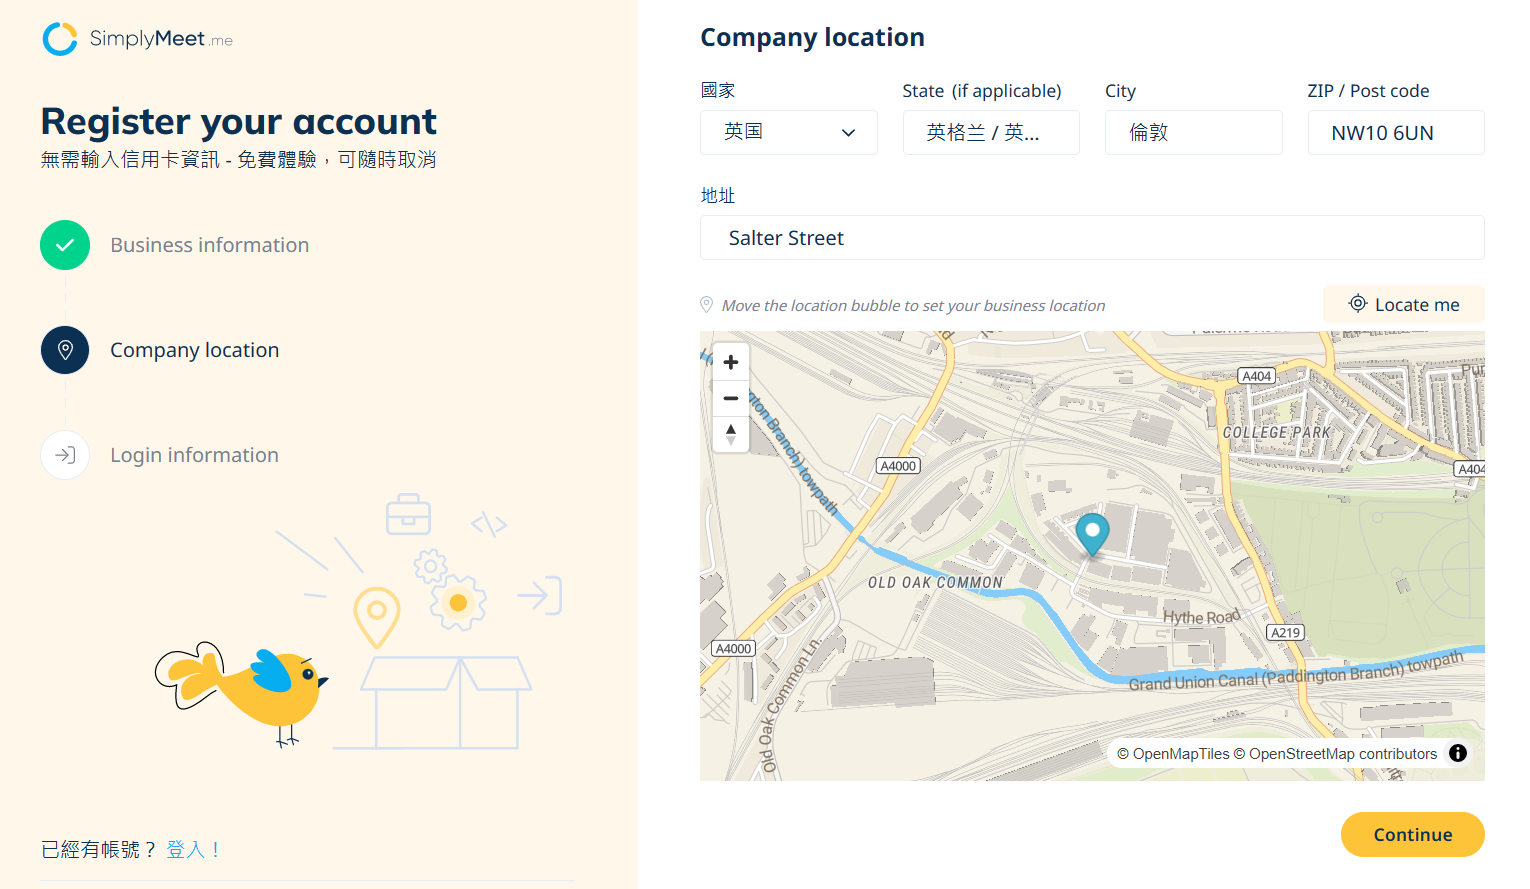This screenshot has width=1530, height=889.
Task: Focus the State field
Action: [991, 132]
